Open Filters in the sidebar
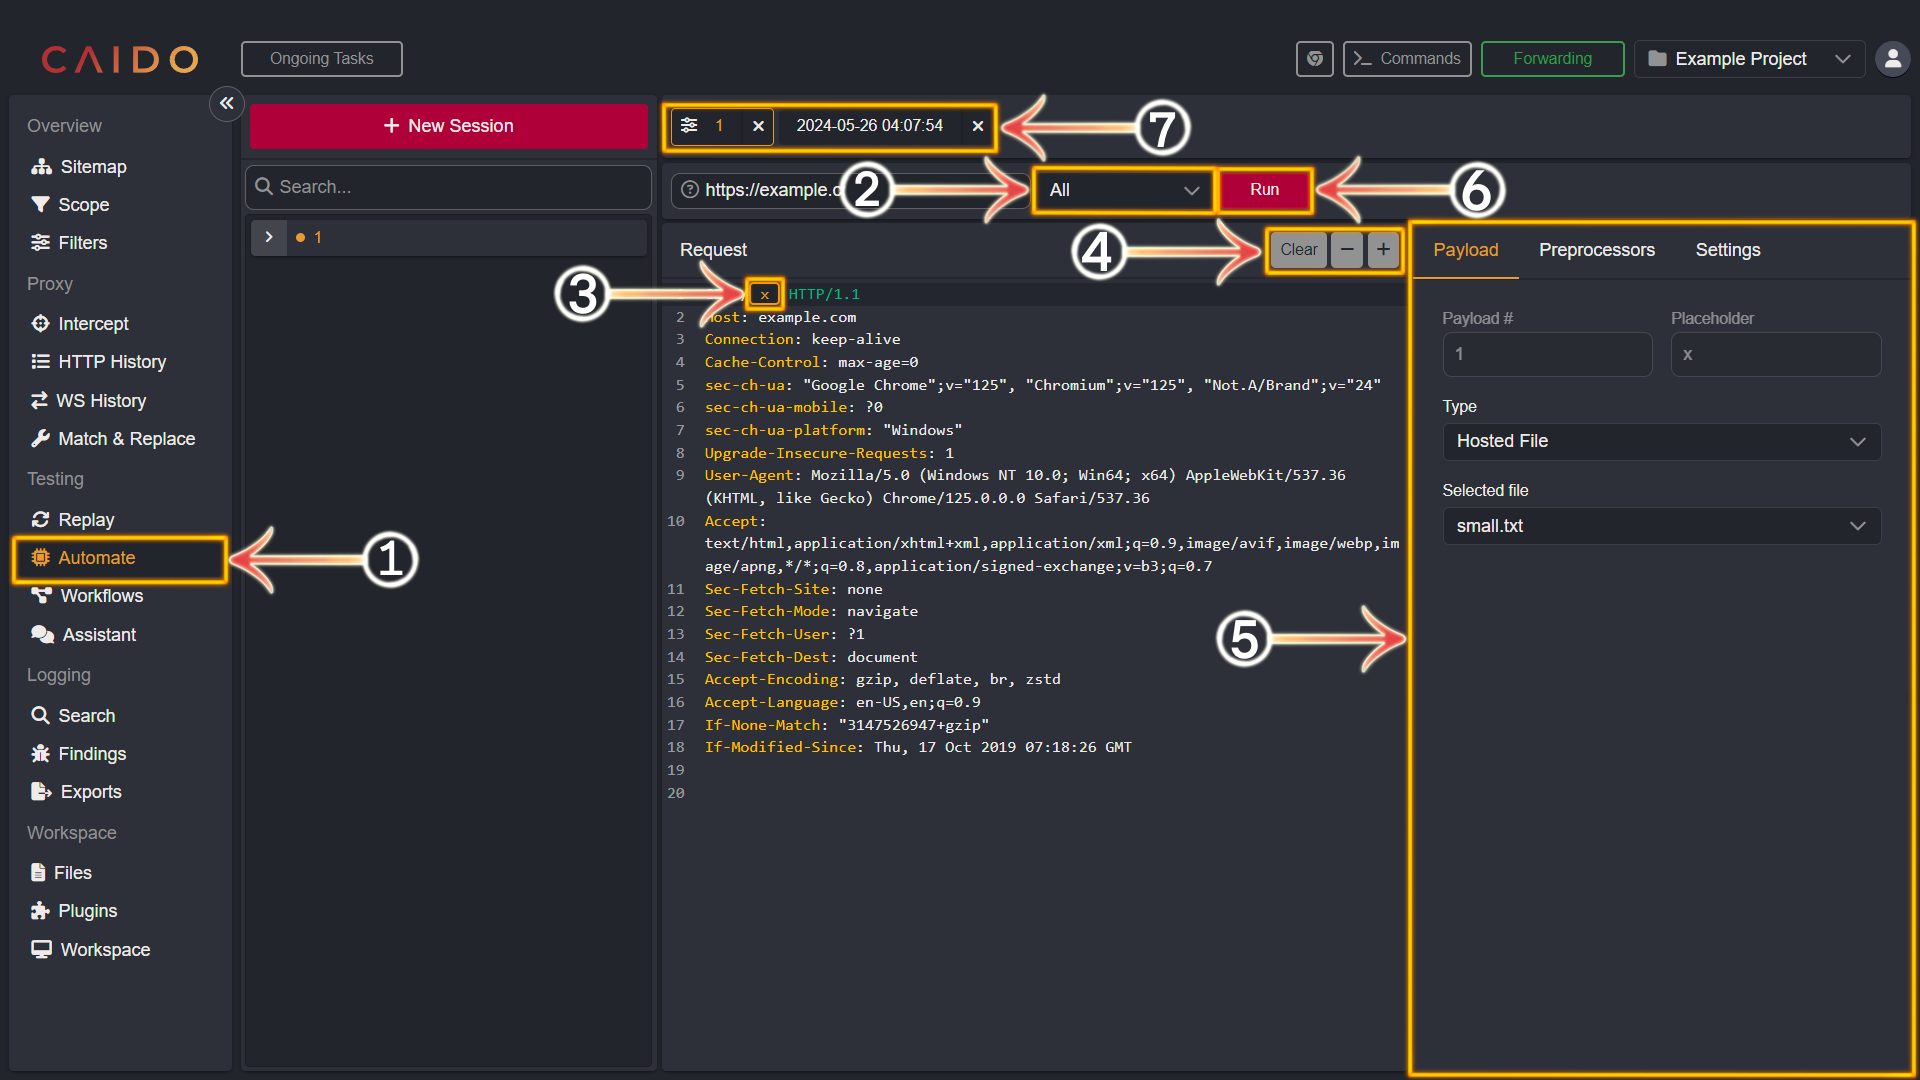This screenshot has height=1080, width=1920. (69, 243)
